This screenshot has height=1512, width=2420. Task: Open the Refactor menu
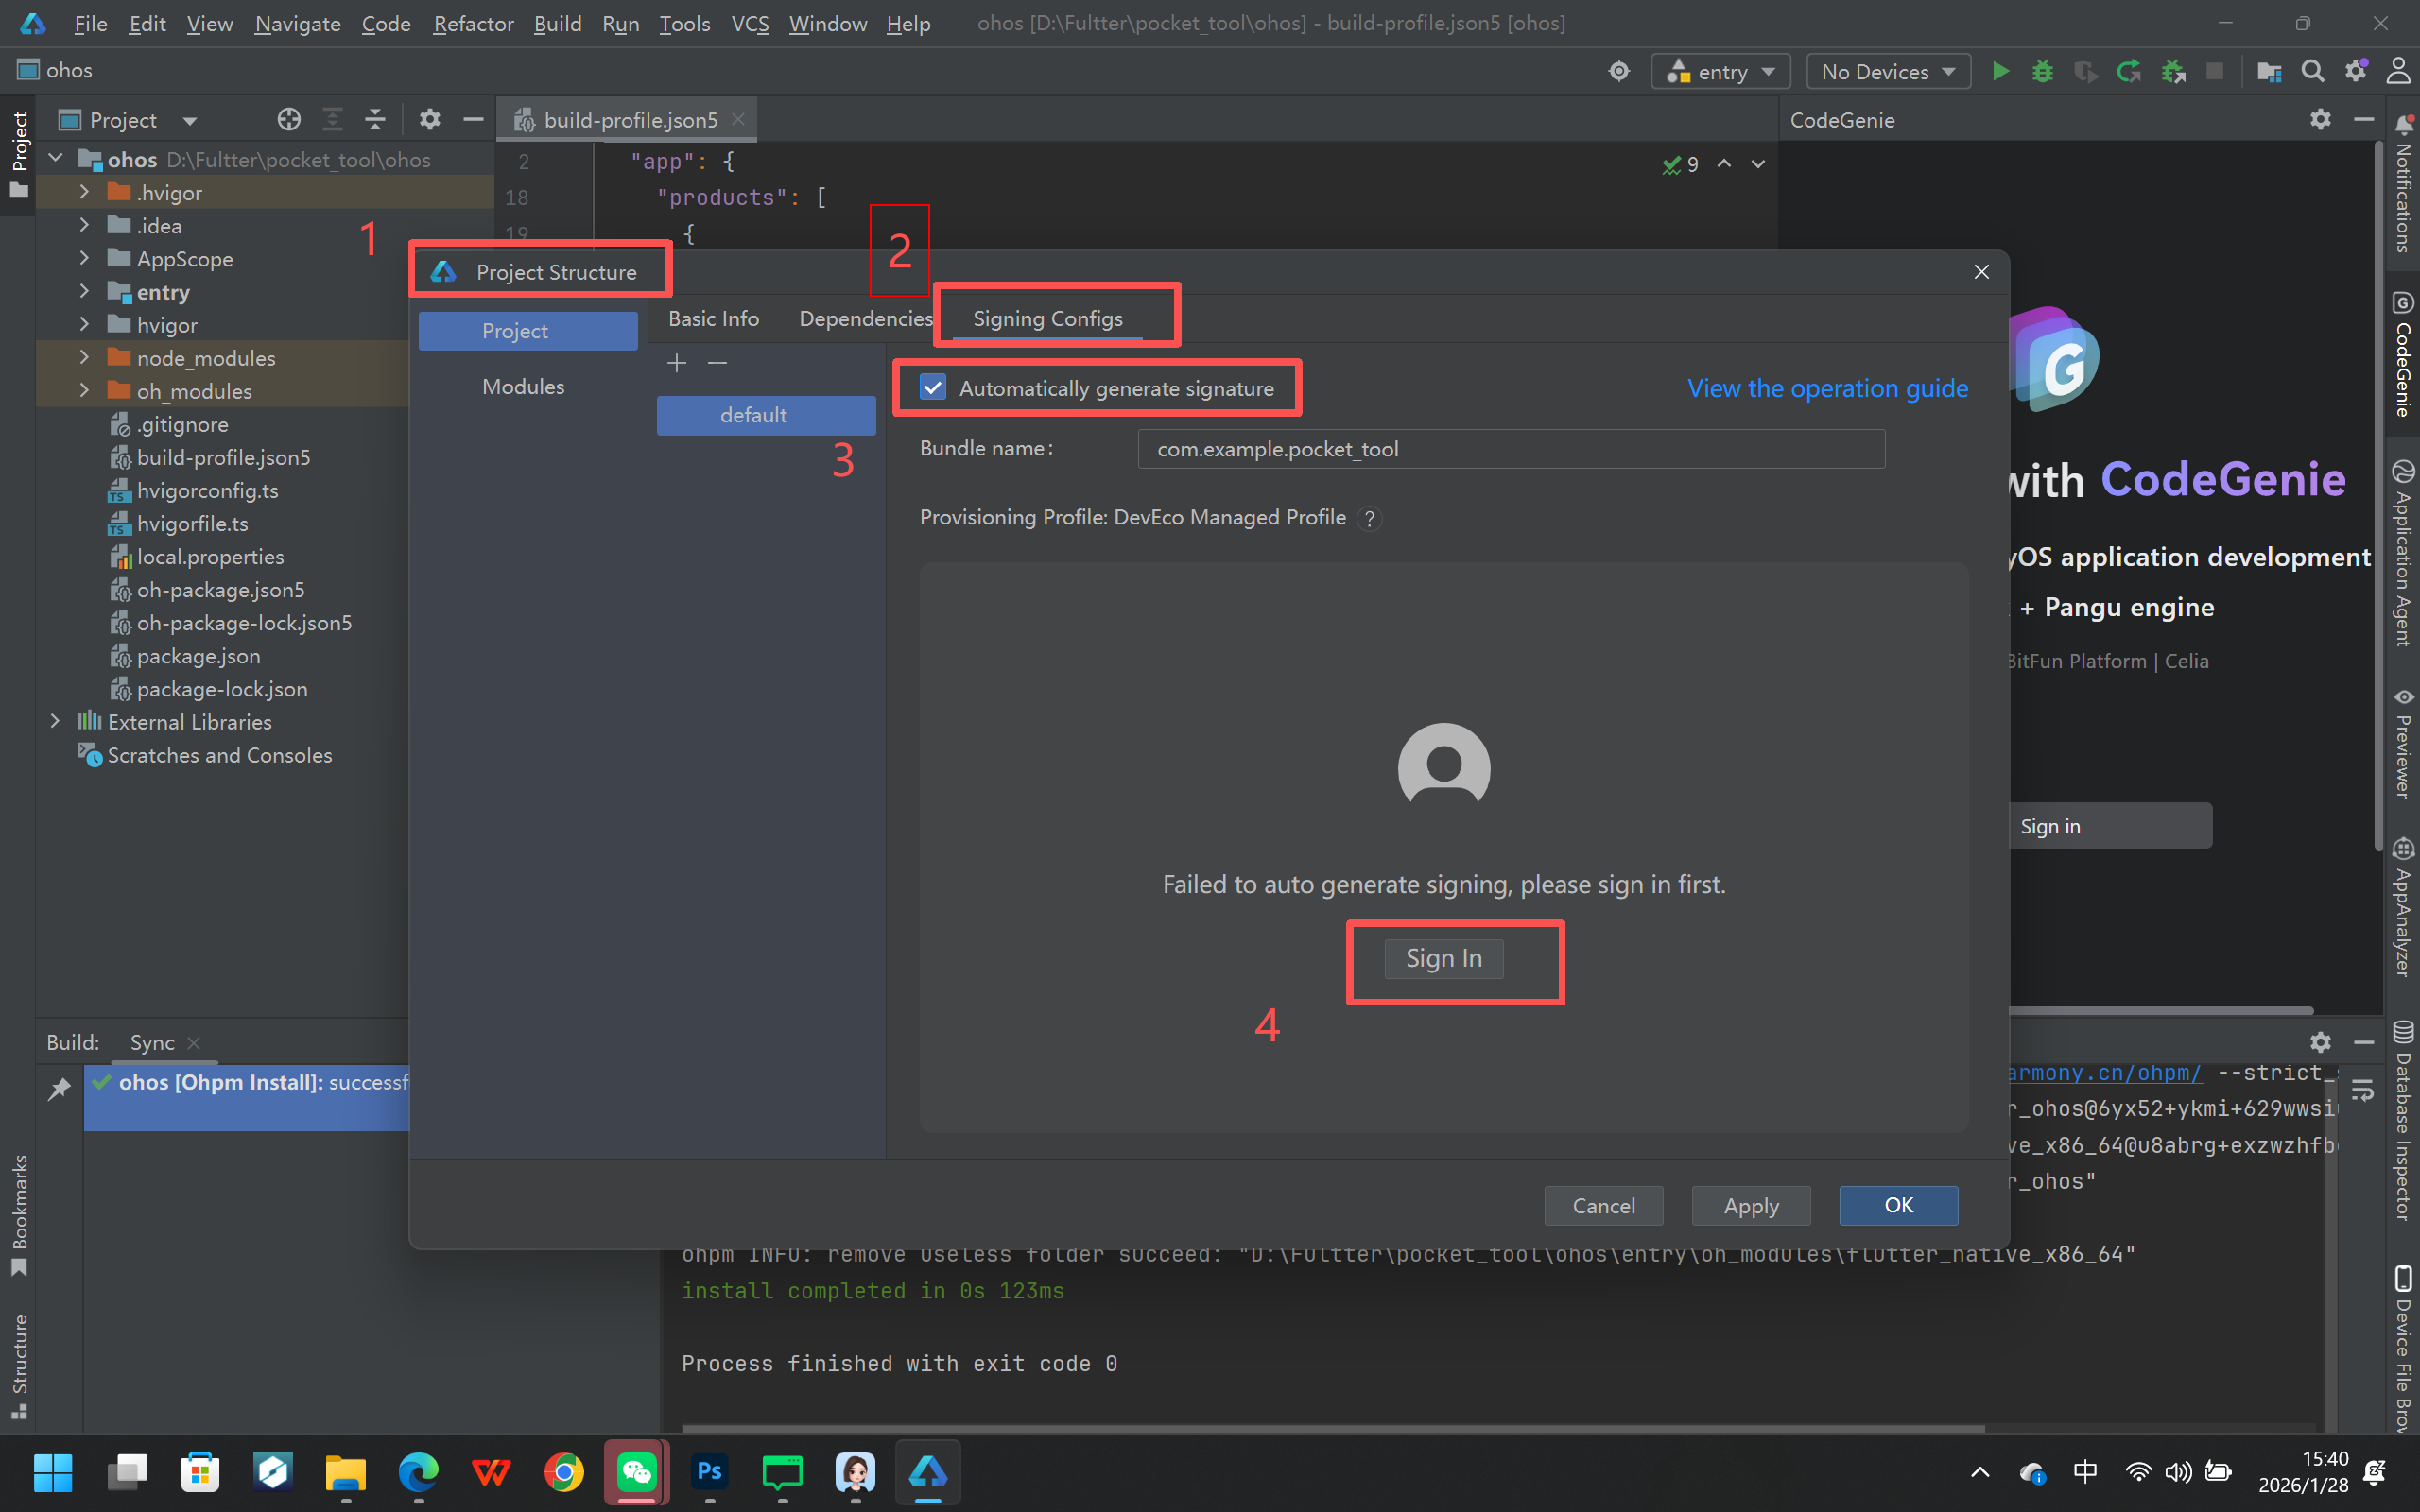(472, 23)
